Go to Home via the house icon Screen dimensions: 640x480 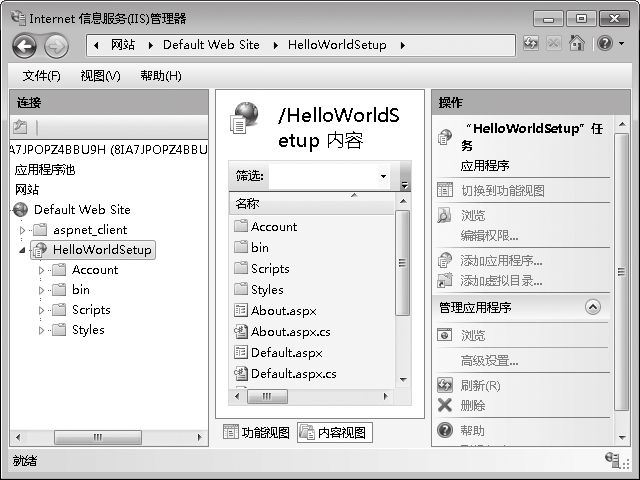click(577, 43)
